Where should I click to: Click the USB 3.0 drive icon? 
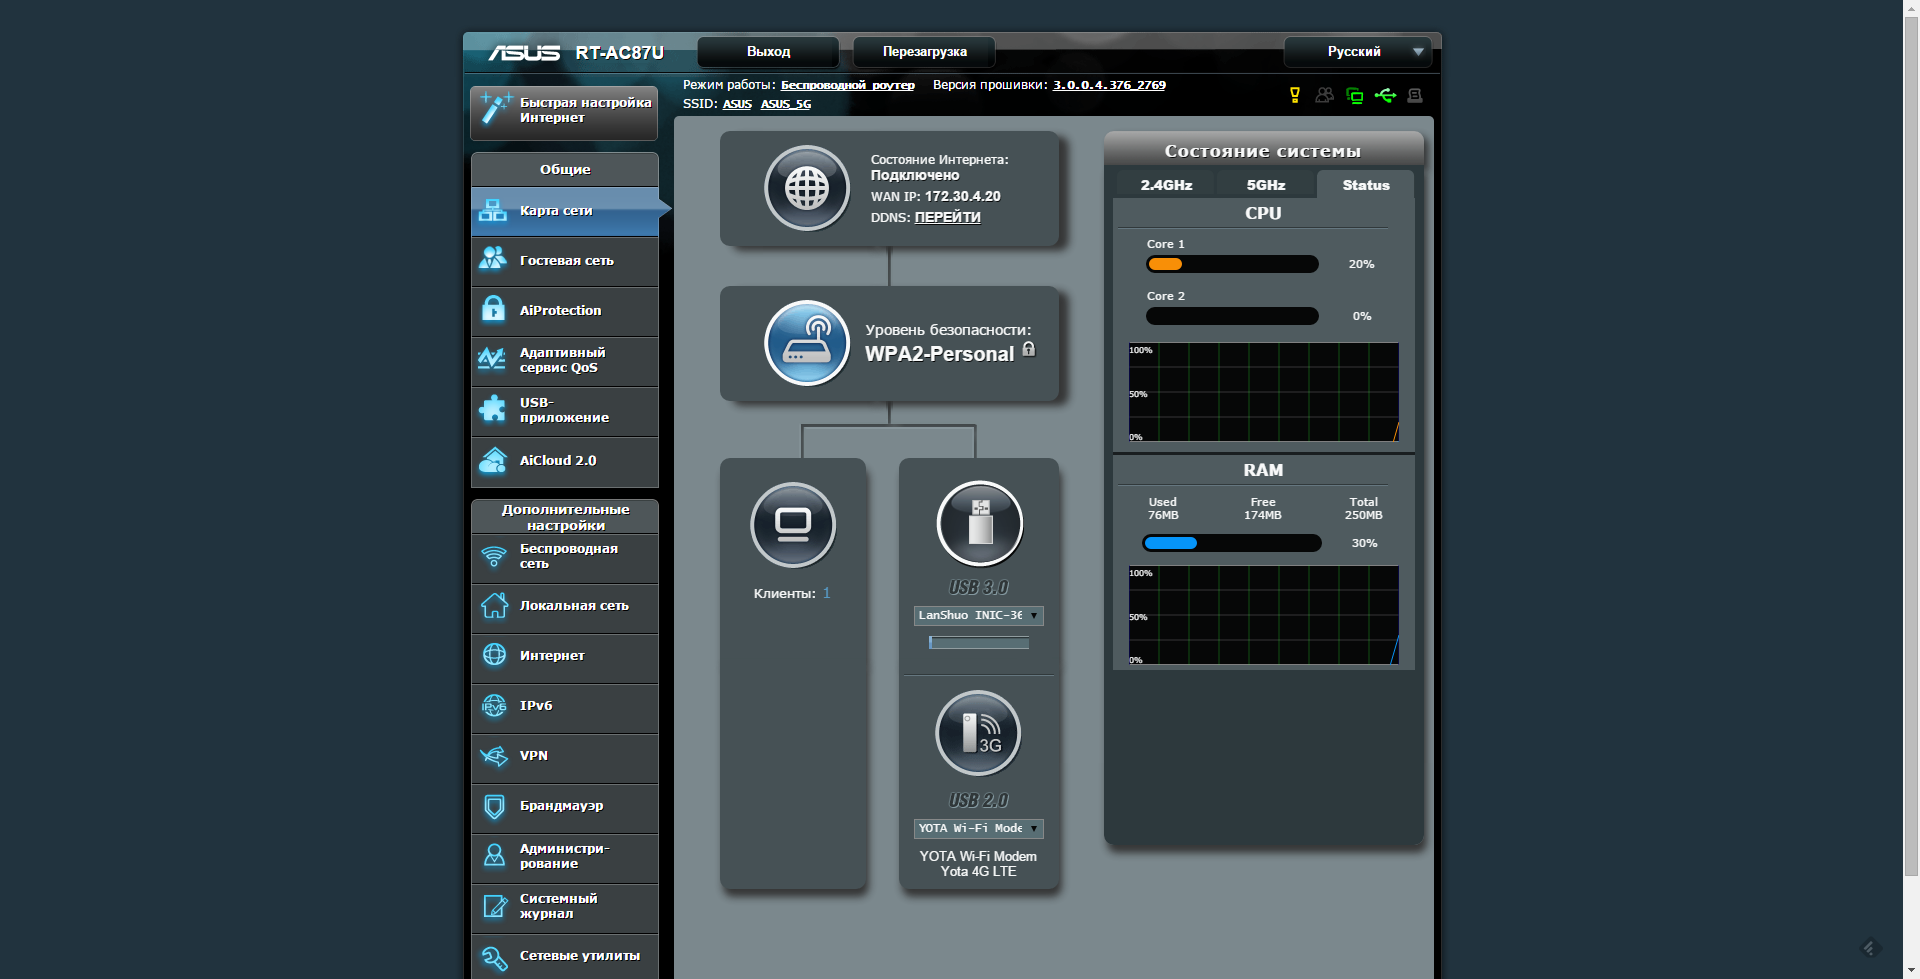[x=979, y=524]
